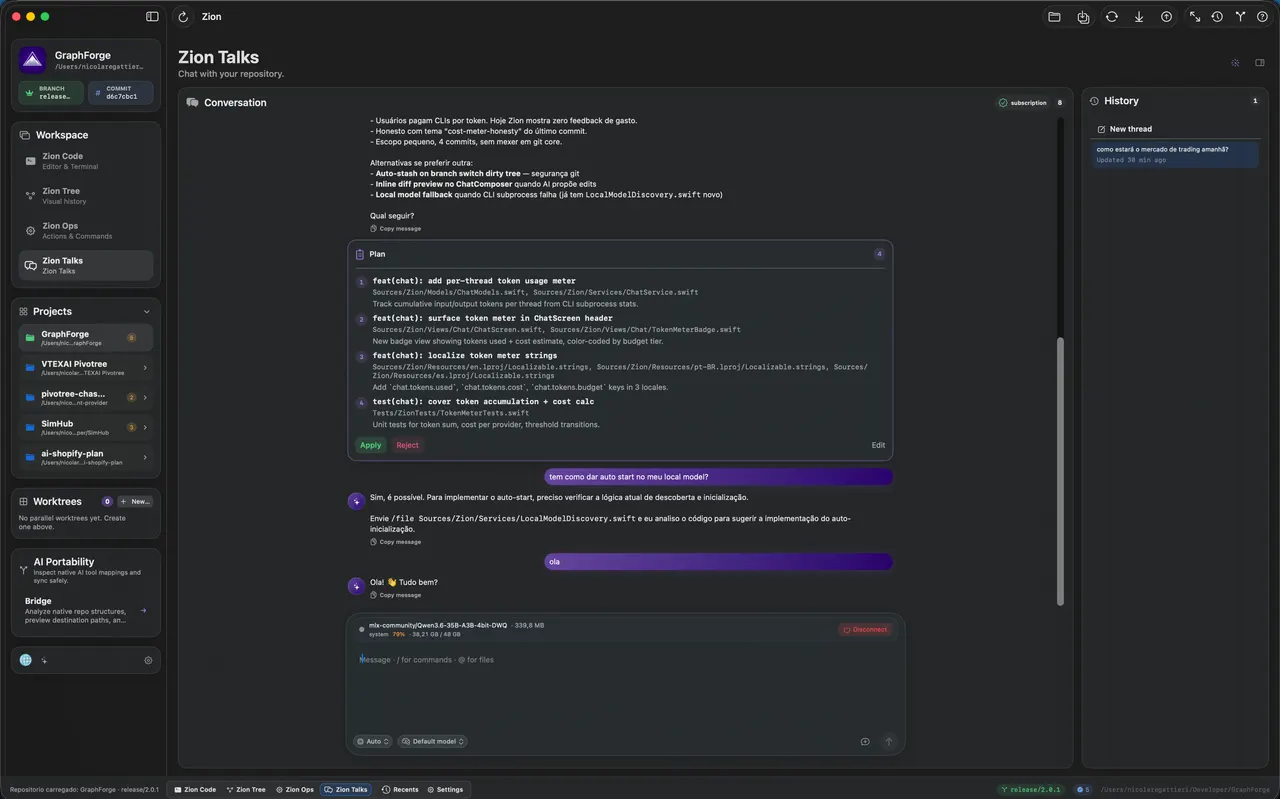Click the GraphForge app logo
The height and width of the screenshot is (799, 1280).
[x=32, y=60]
